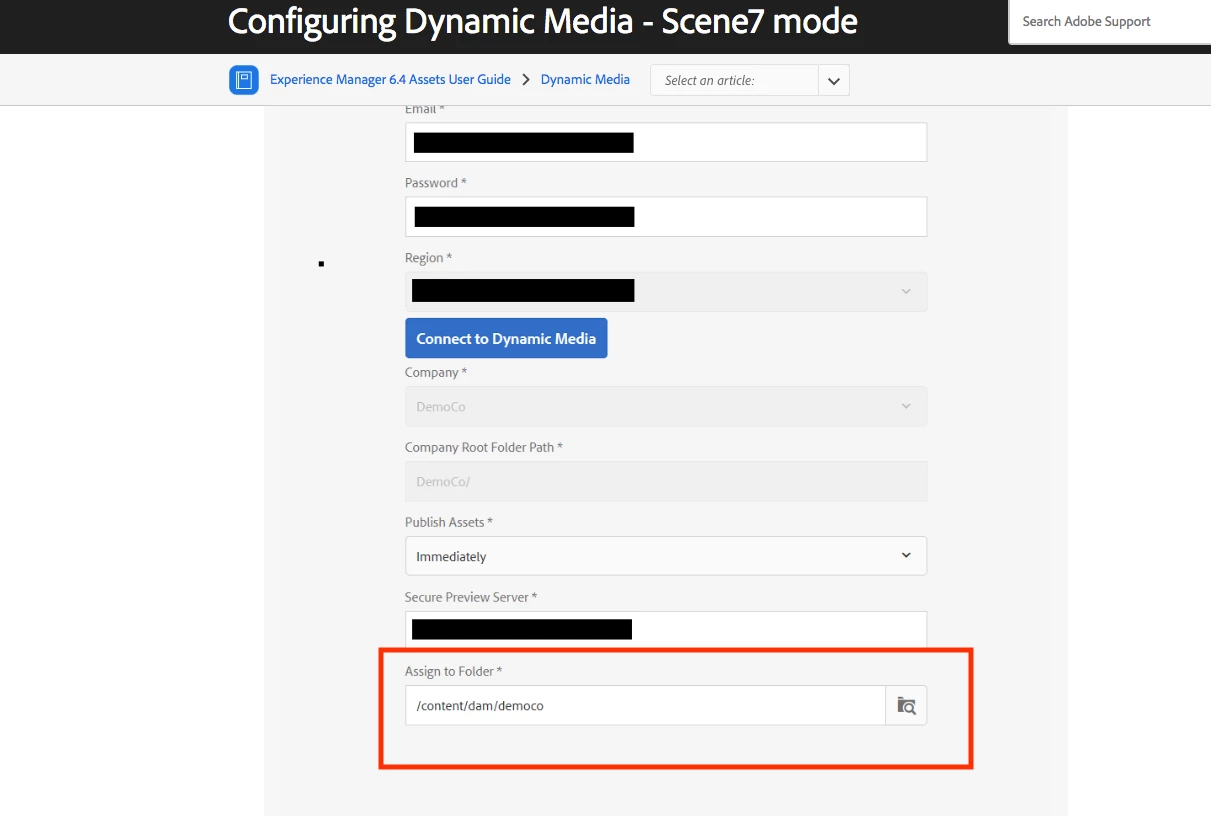1211x816 pixels.
Task: Open the Experience Manager 6.4 Assets User Guide link
Action: coord(390,80)
